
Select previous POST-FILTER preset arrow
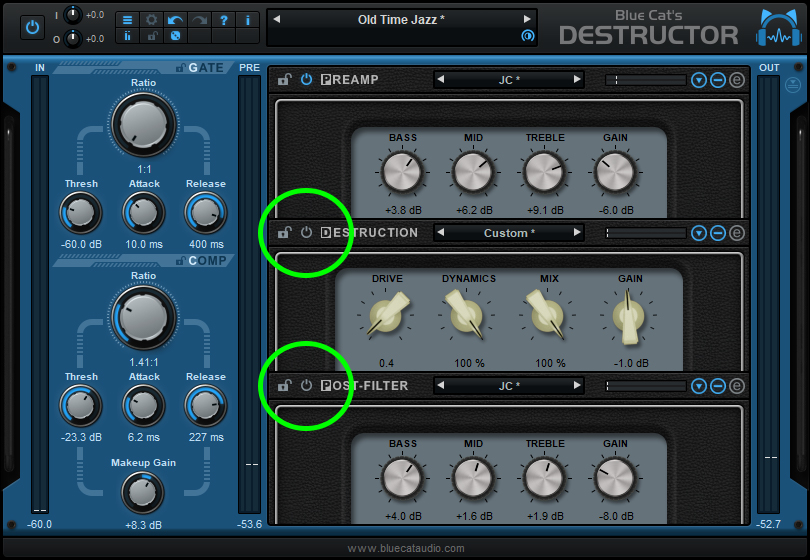tap(441, 385)
